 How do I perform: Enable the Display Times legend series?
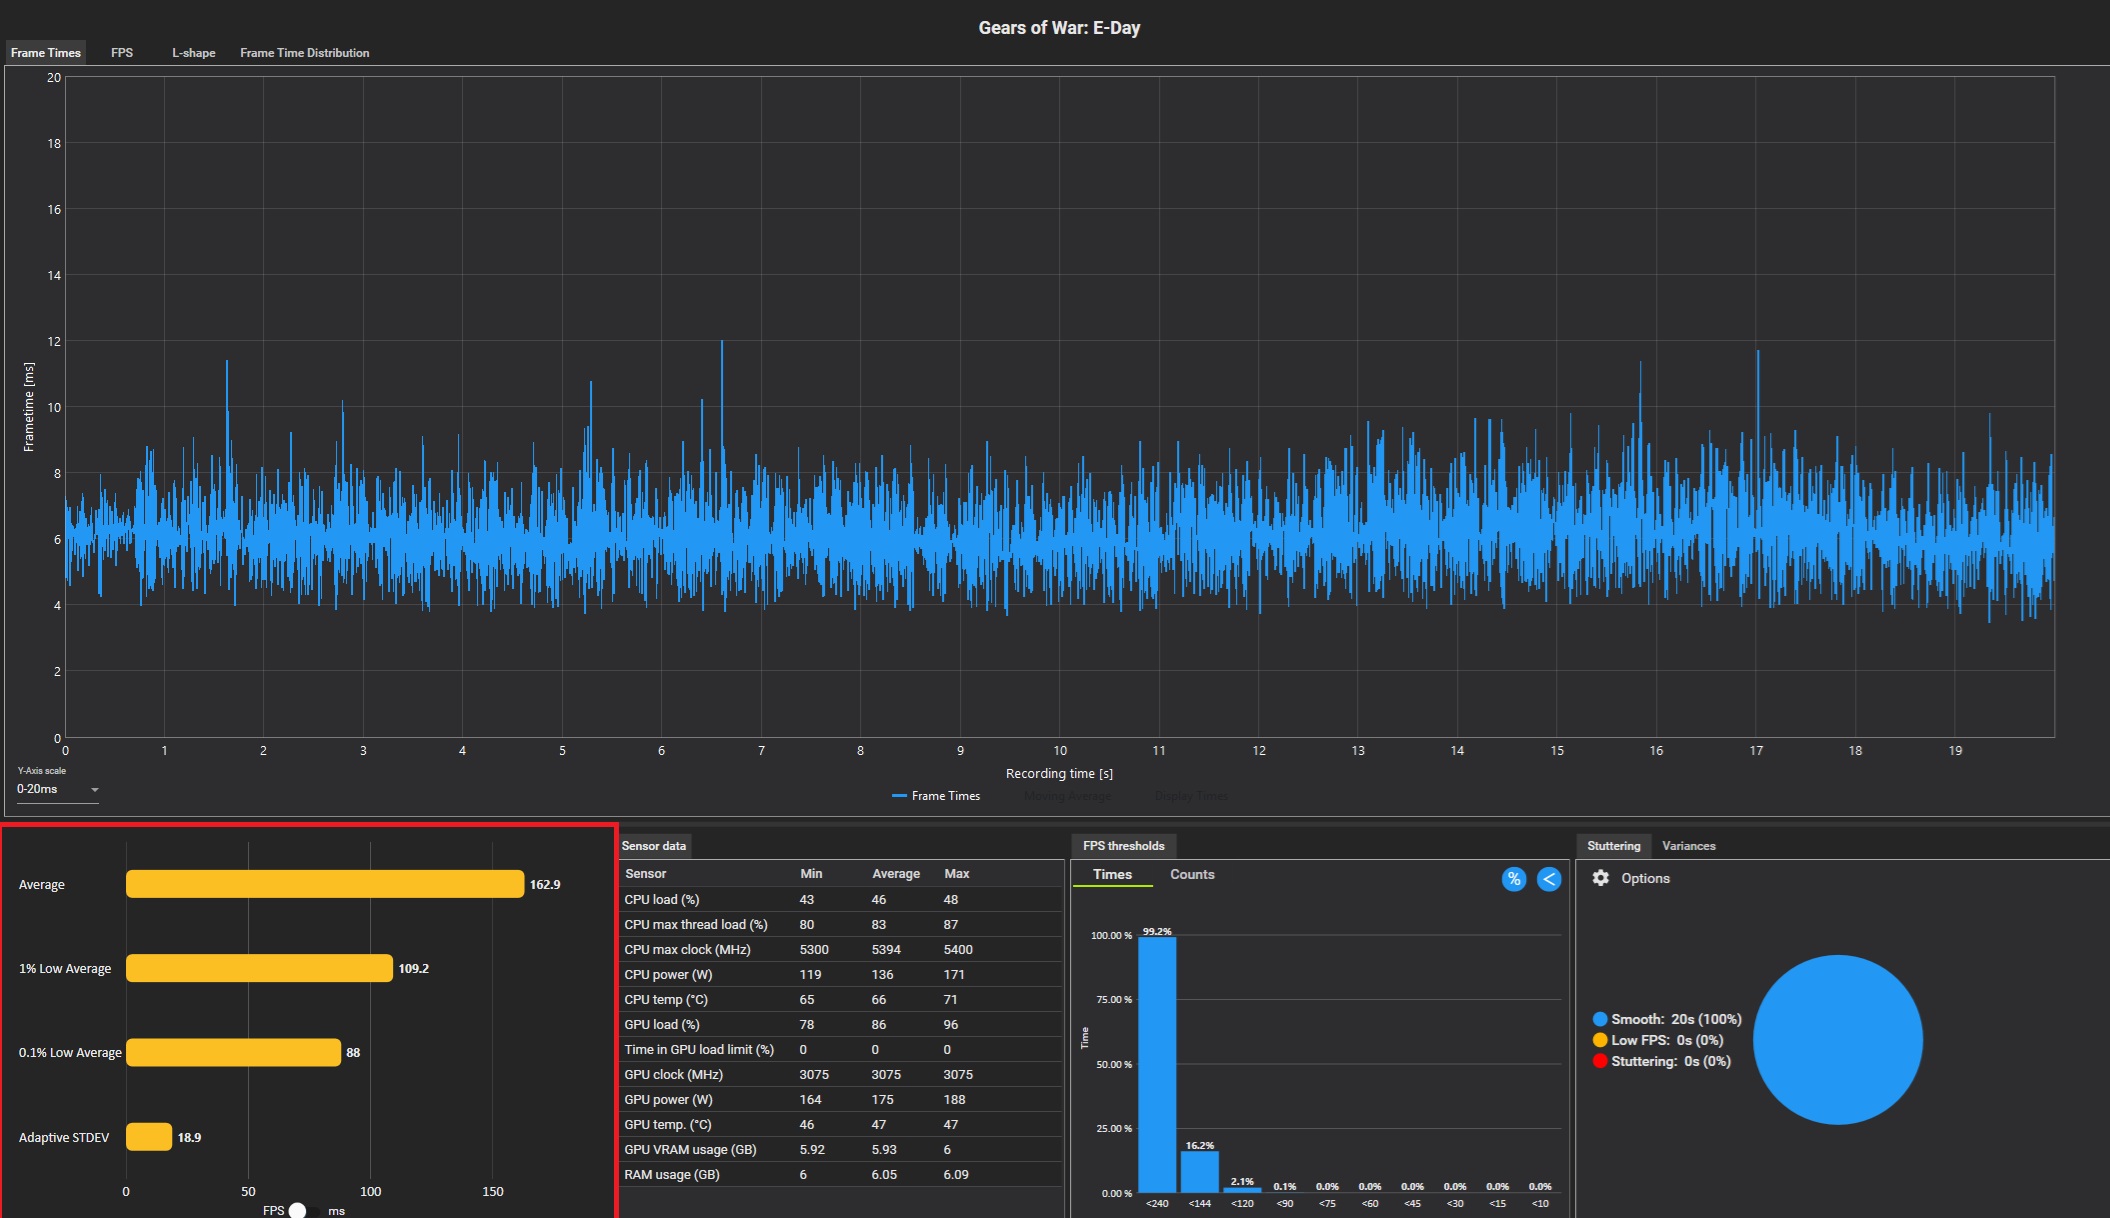[1191, 796]
